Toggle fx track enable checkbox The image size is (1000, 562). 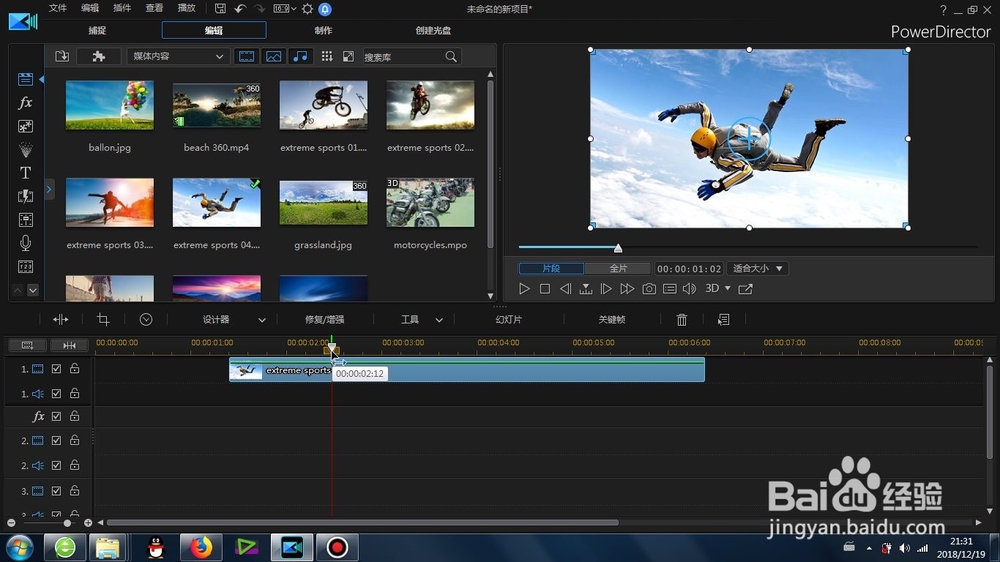point(56,417)
